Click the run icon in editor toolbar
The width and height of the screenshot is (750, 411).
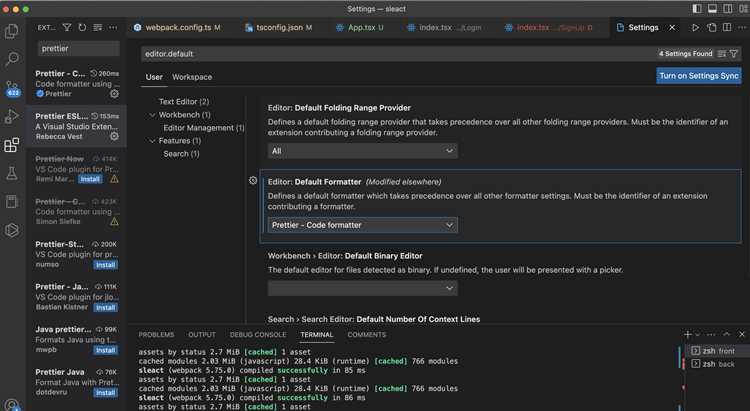695,28
